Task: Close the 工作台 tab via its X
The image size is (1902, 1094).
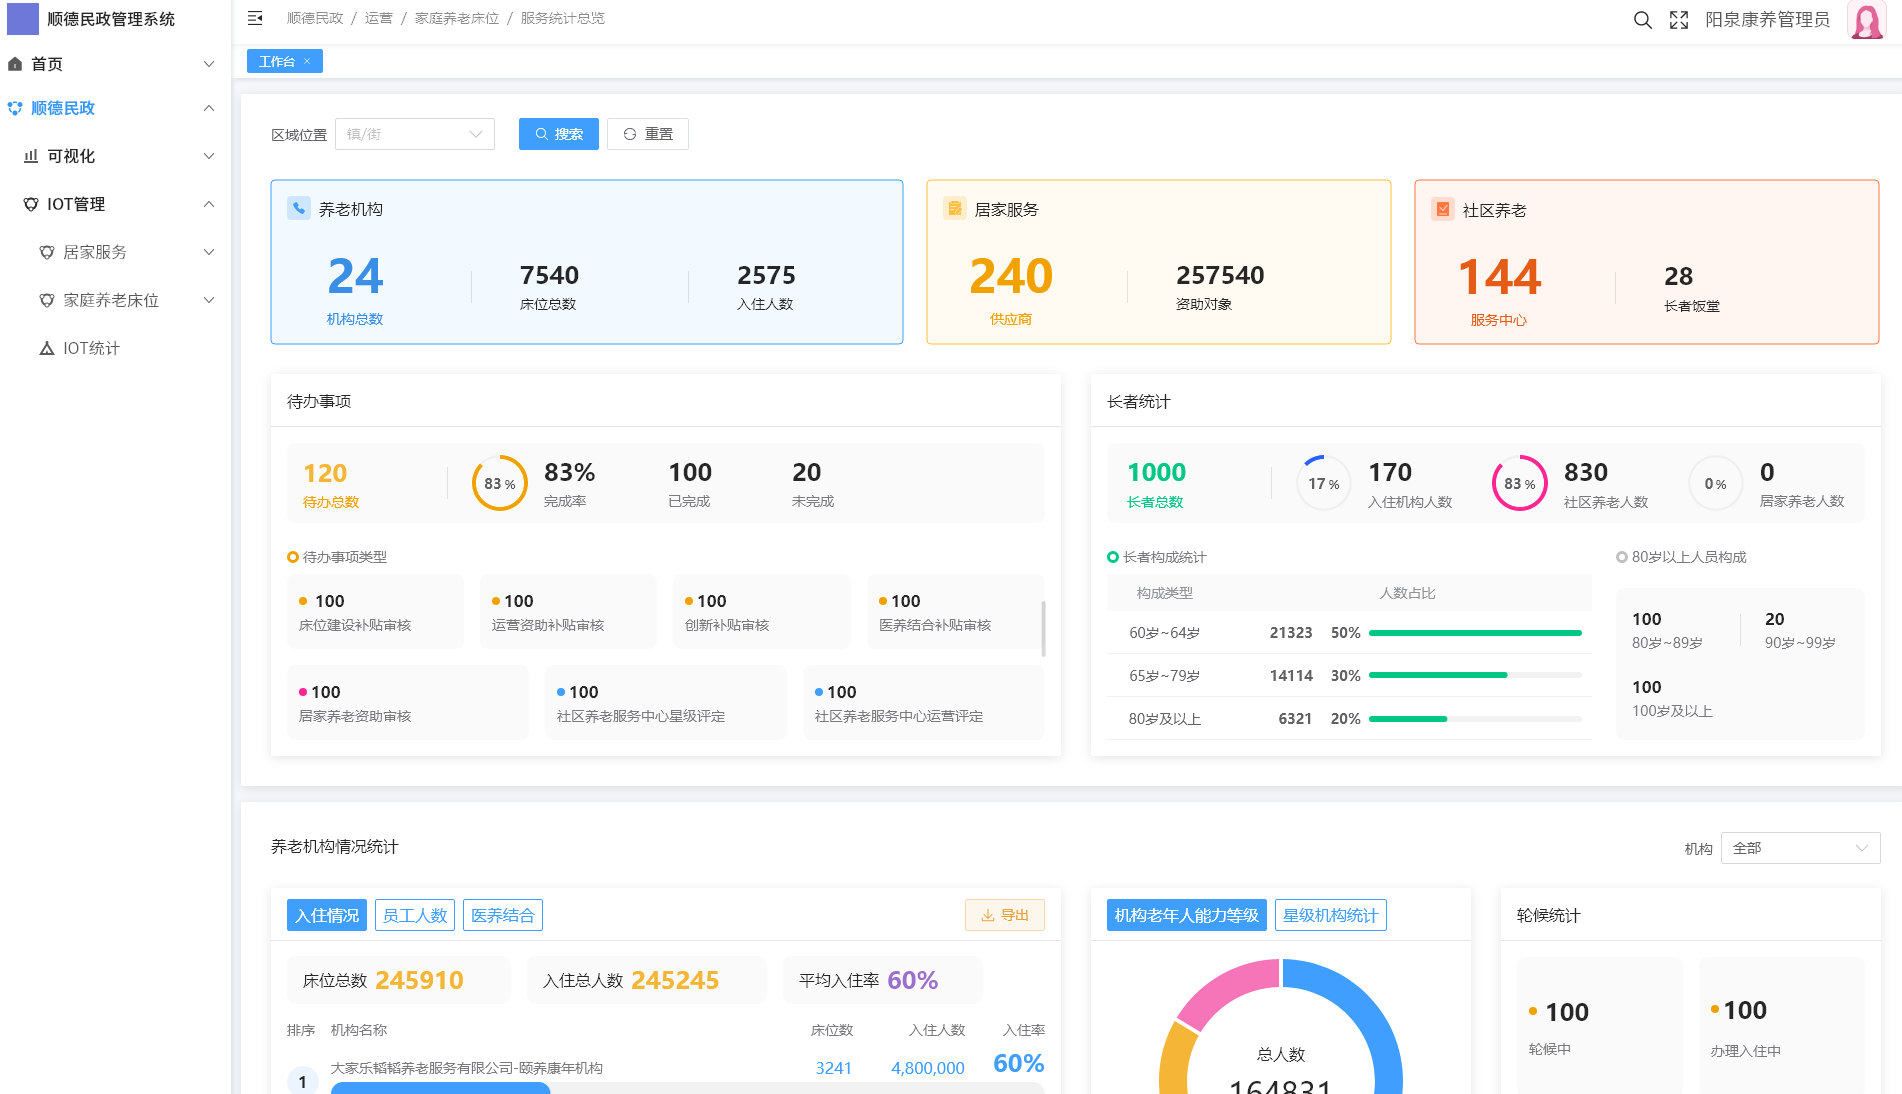Action: coord(307,61)
